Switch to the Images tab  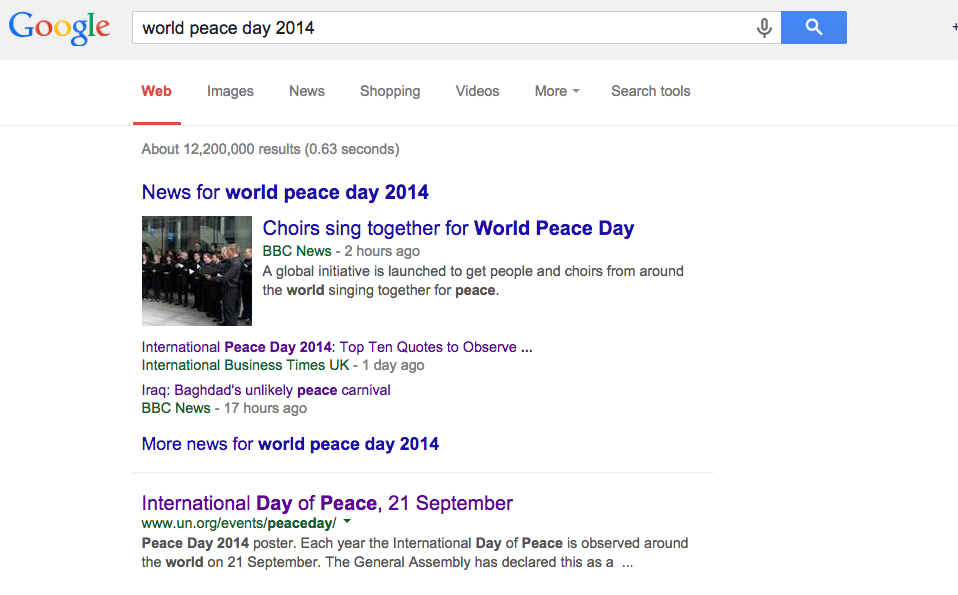pyautogui.click(x=230, y=91)
